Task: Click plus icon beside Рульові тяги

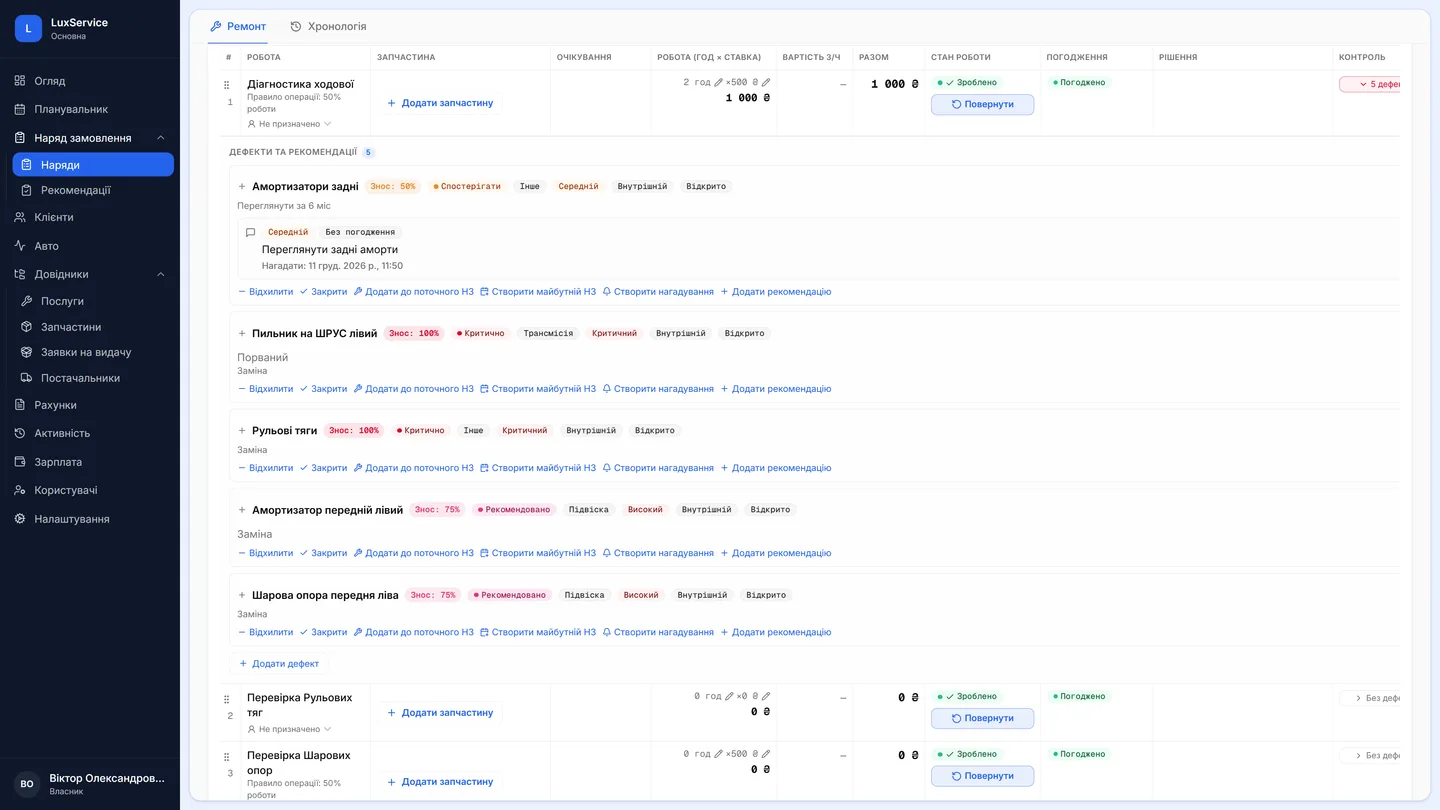Action: point(242,431)
